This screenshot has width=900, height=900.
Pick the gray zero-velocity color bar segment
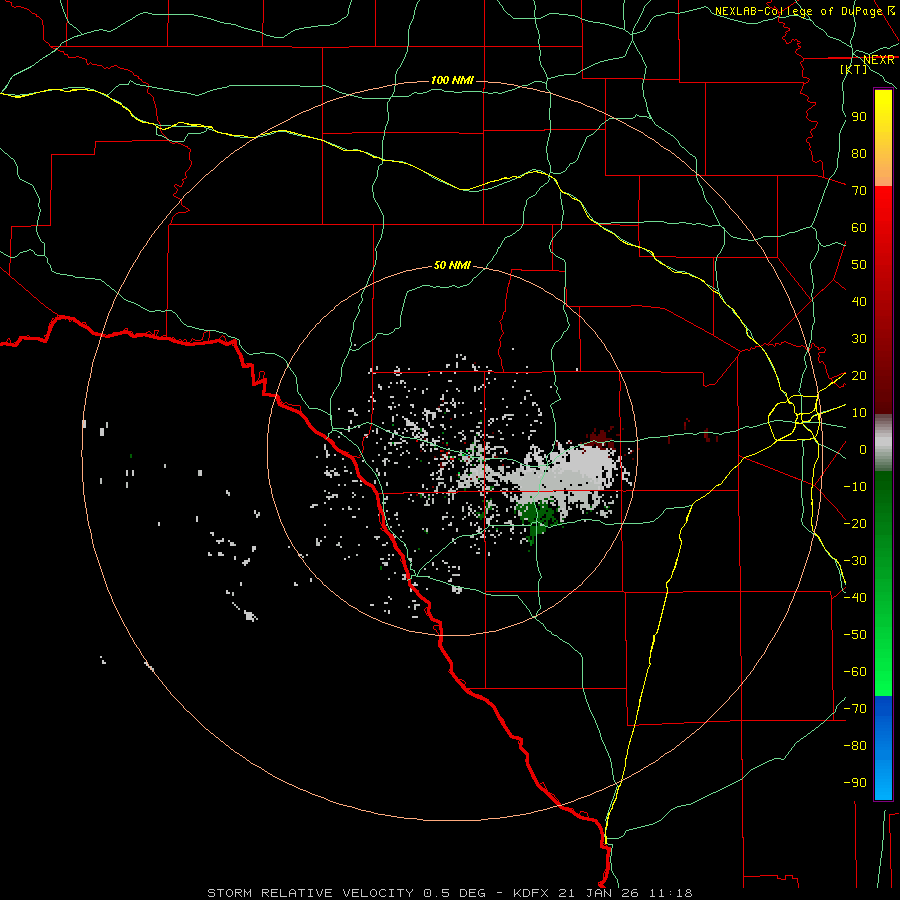[883, 442]
